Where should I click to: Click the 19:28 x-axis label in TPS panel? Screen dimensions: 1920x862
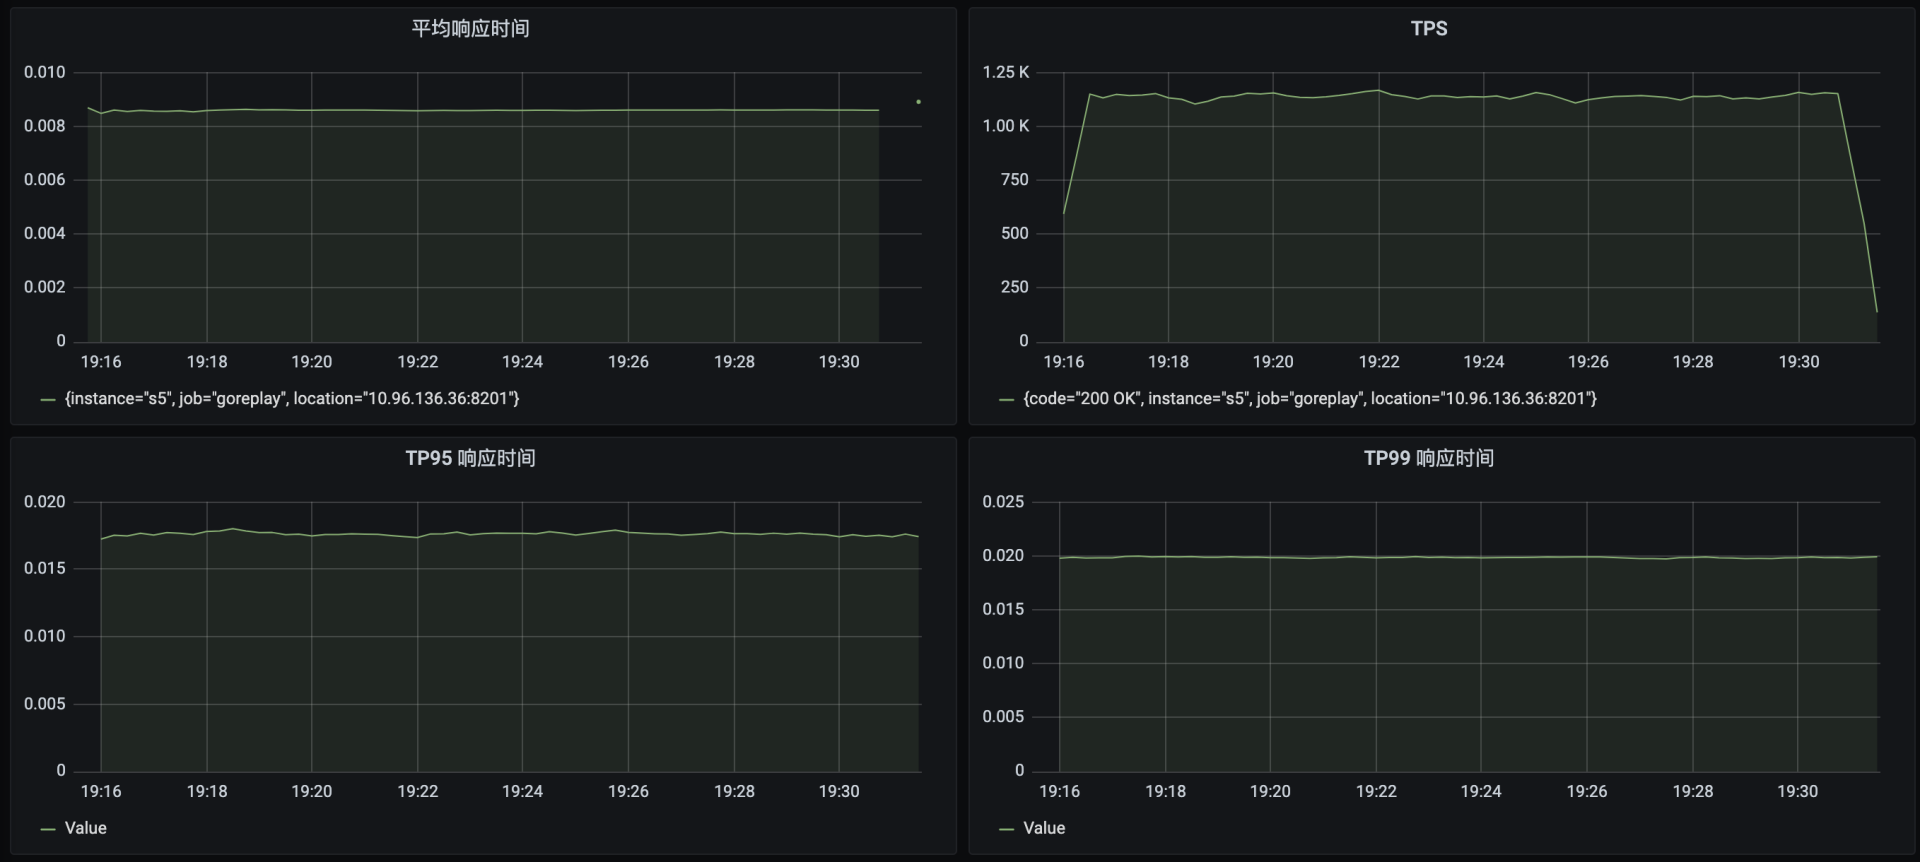(x=1693, y=362)
